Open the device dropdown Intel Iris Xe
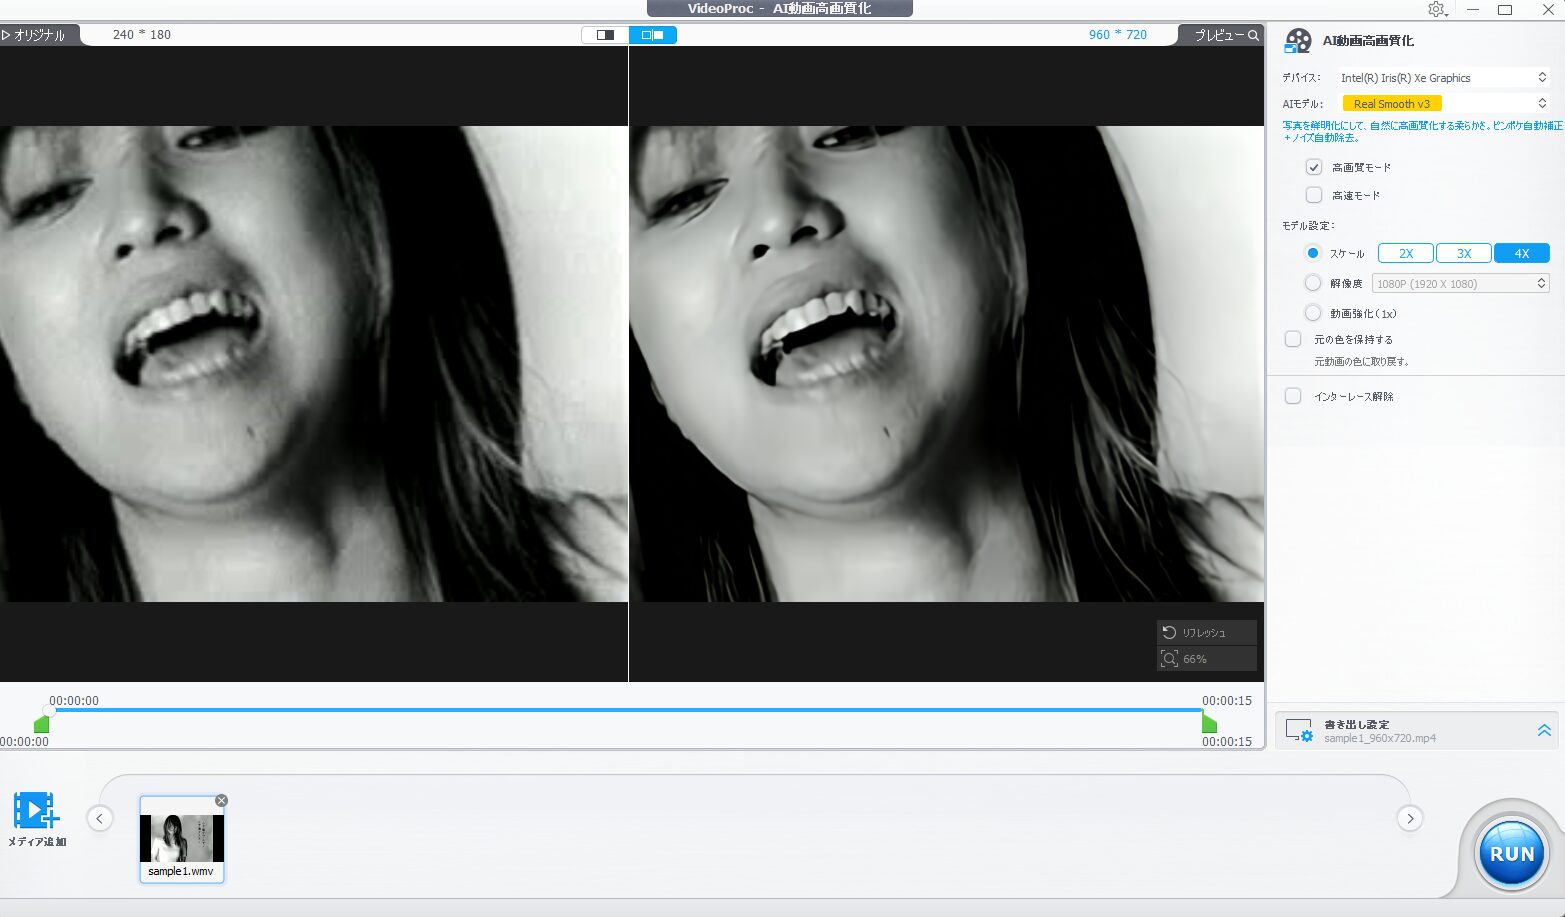 pos(1443,78)
